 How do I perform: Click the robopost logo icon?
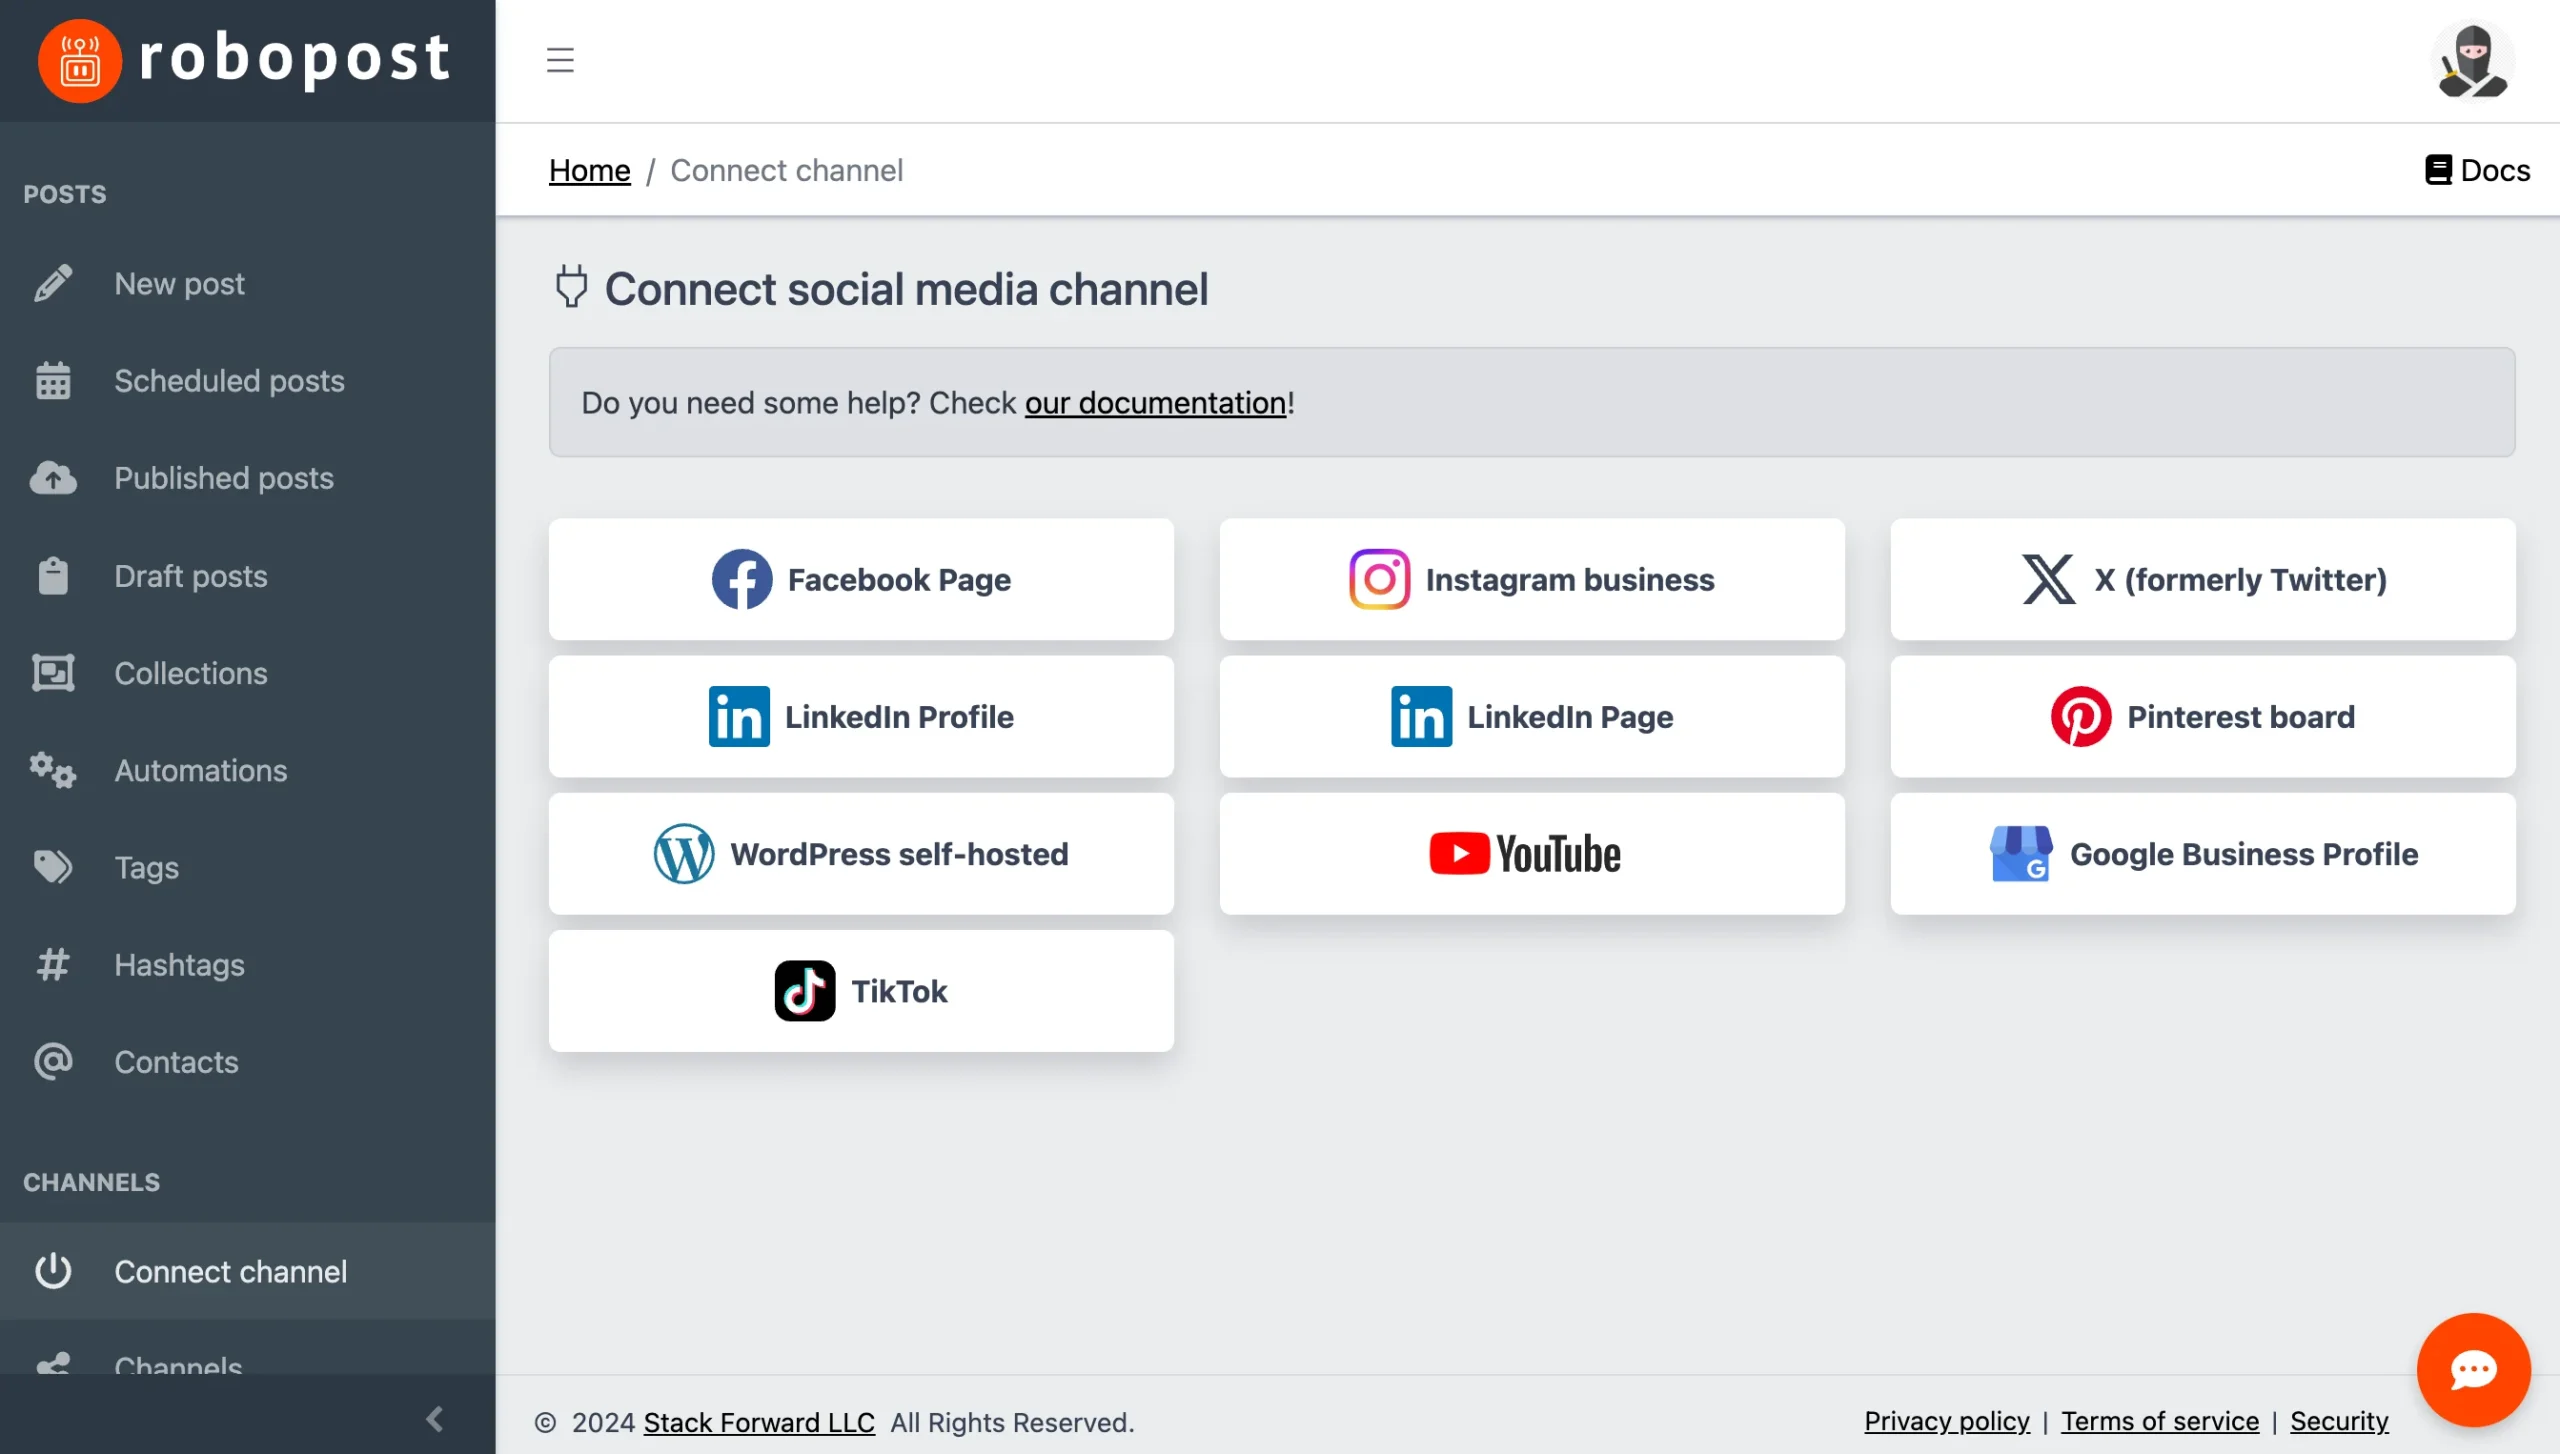pos(80,61)
